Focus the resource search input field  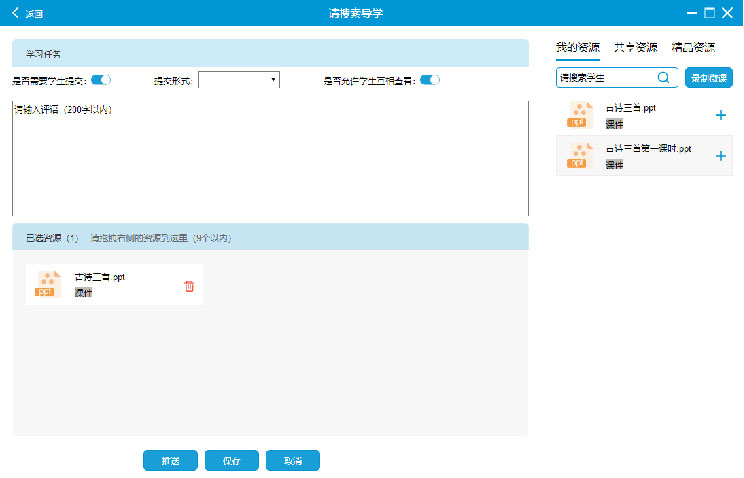pyautogui.click(x=605, y=77)
